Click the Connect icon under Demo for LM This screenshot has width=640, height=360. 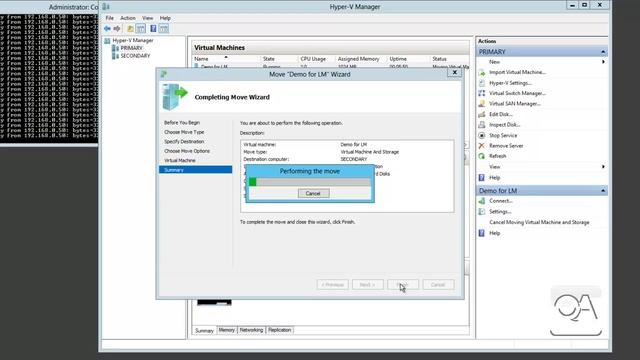click(482, 201)
